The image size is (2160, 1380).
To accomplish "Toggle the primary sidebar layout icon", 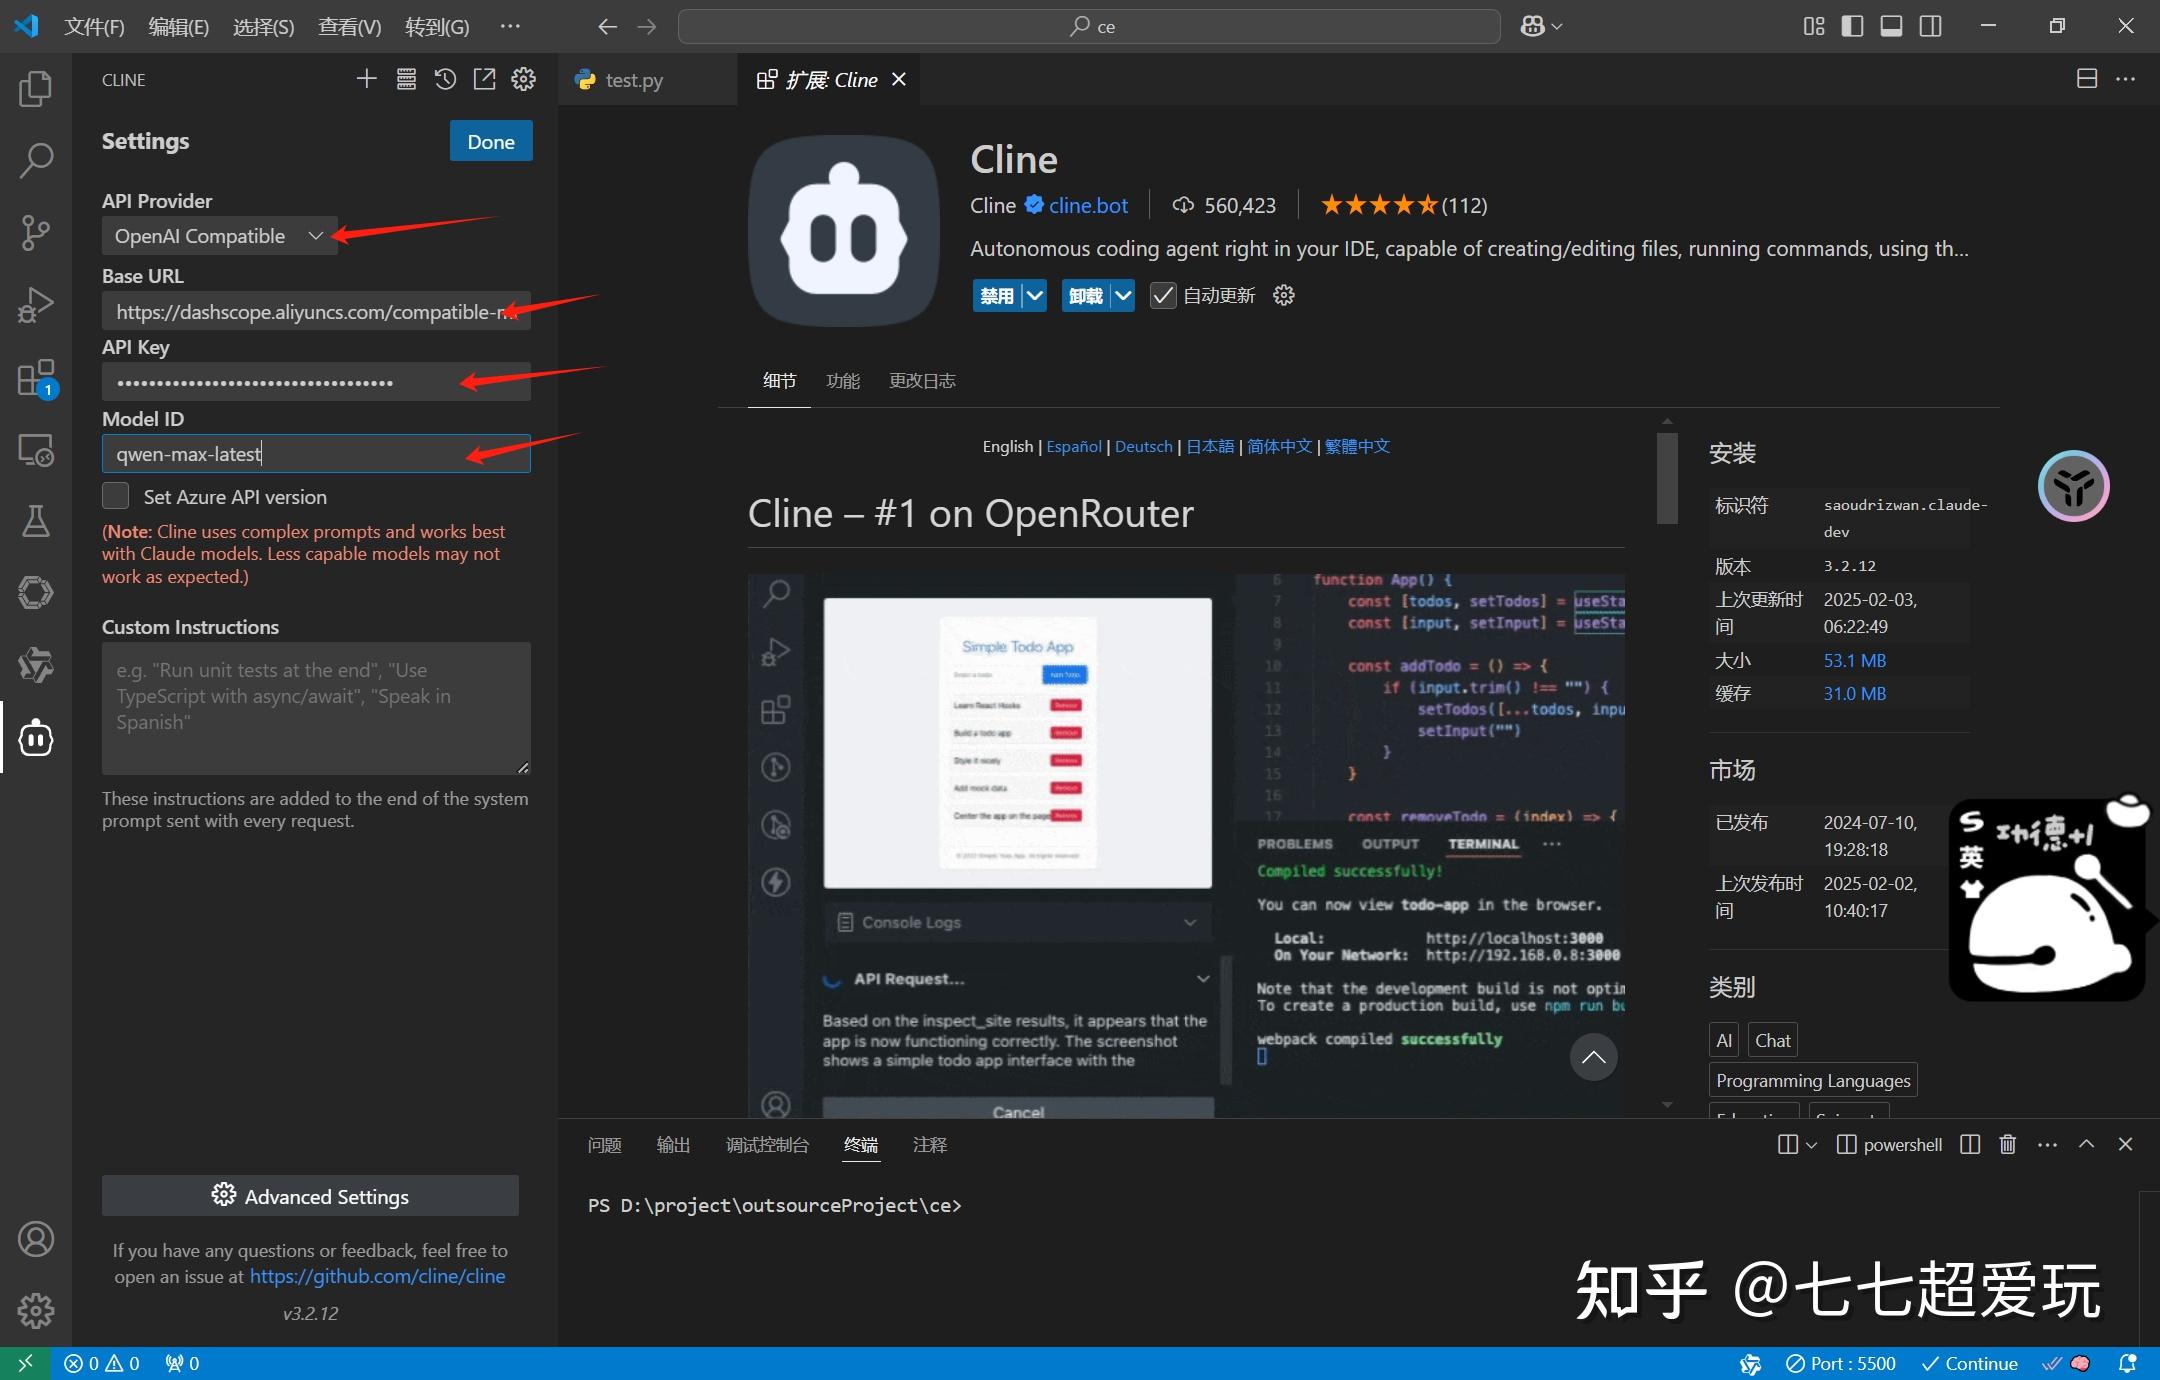I will click(1852, 26).
